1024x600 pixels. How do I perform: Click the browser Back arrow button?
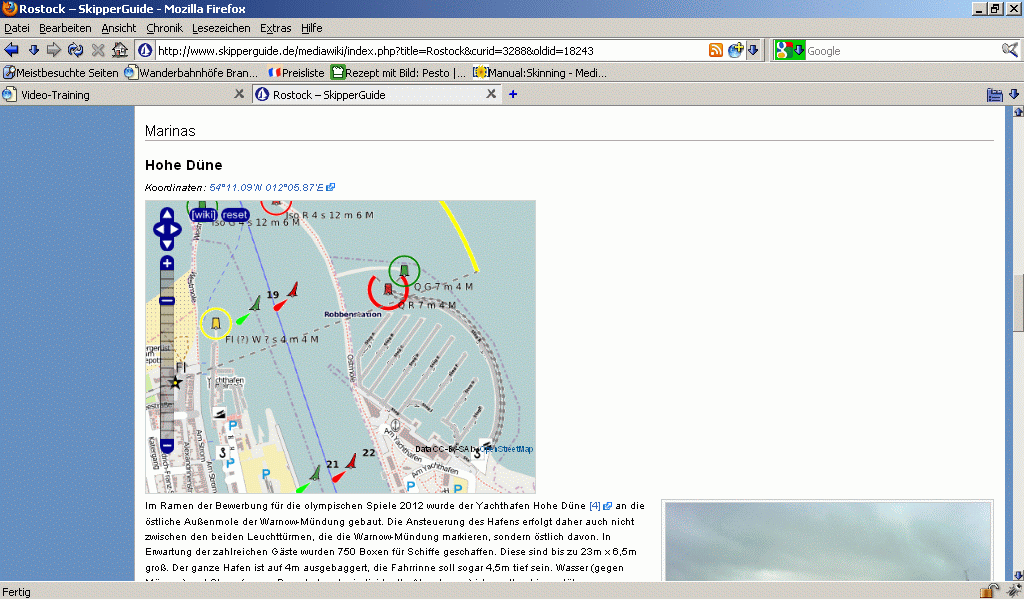pyautogui.click(x=12, y=50)
